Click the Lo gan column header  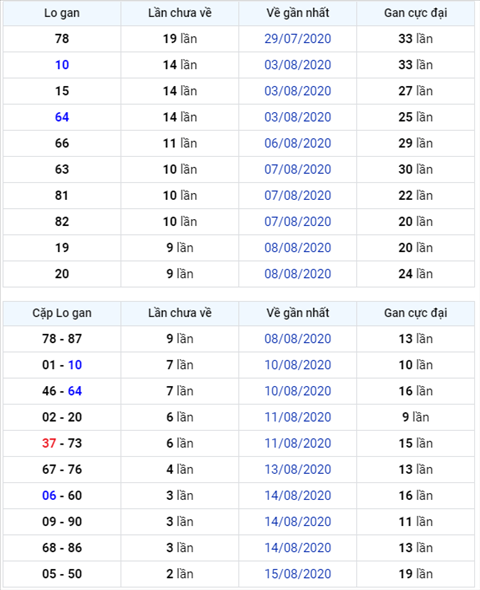[x=62, y=13]
